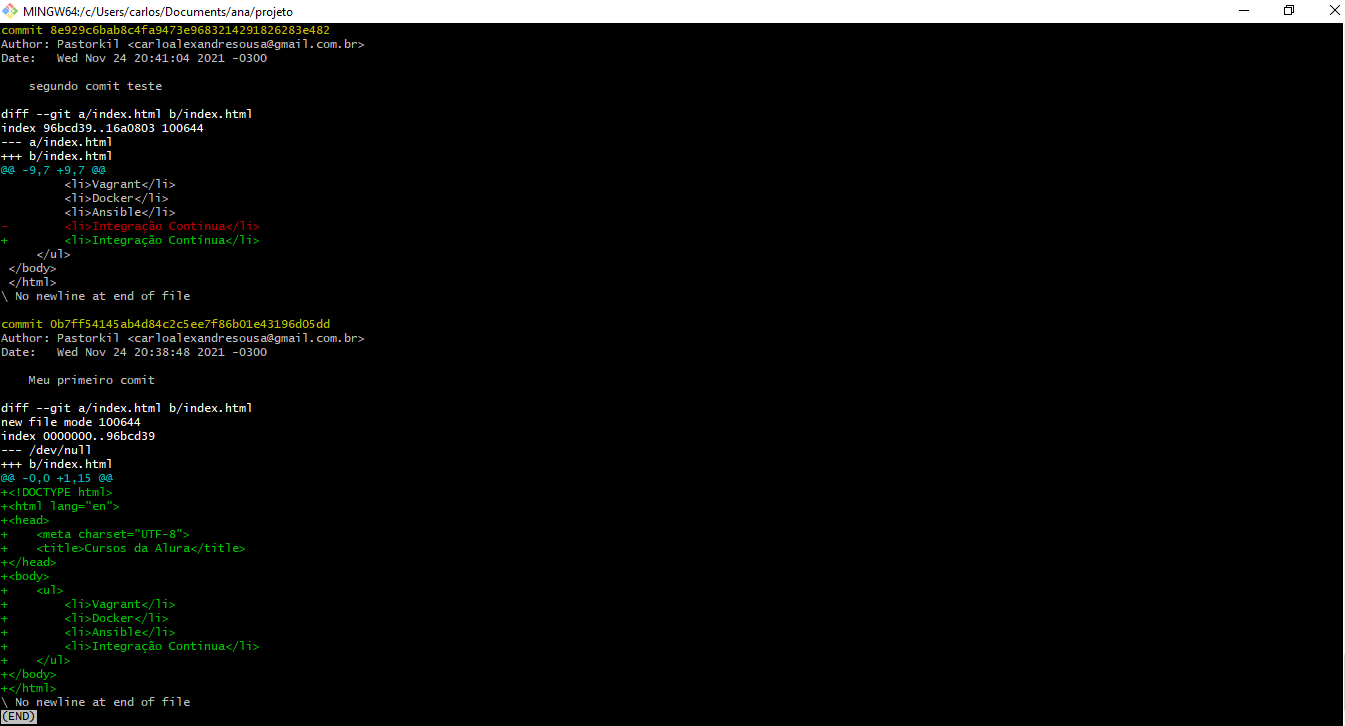This screenshot has width=1345, height=726.
Task: Click the 'index 96bcd39..16a0803 100644' line
Action: (x=103, y=128)
